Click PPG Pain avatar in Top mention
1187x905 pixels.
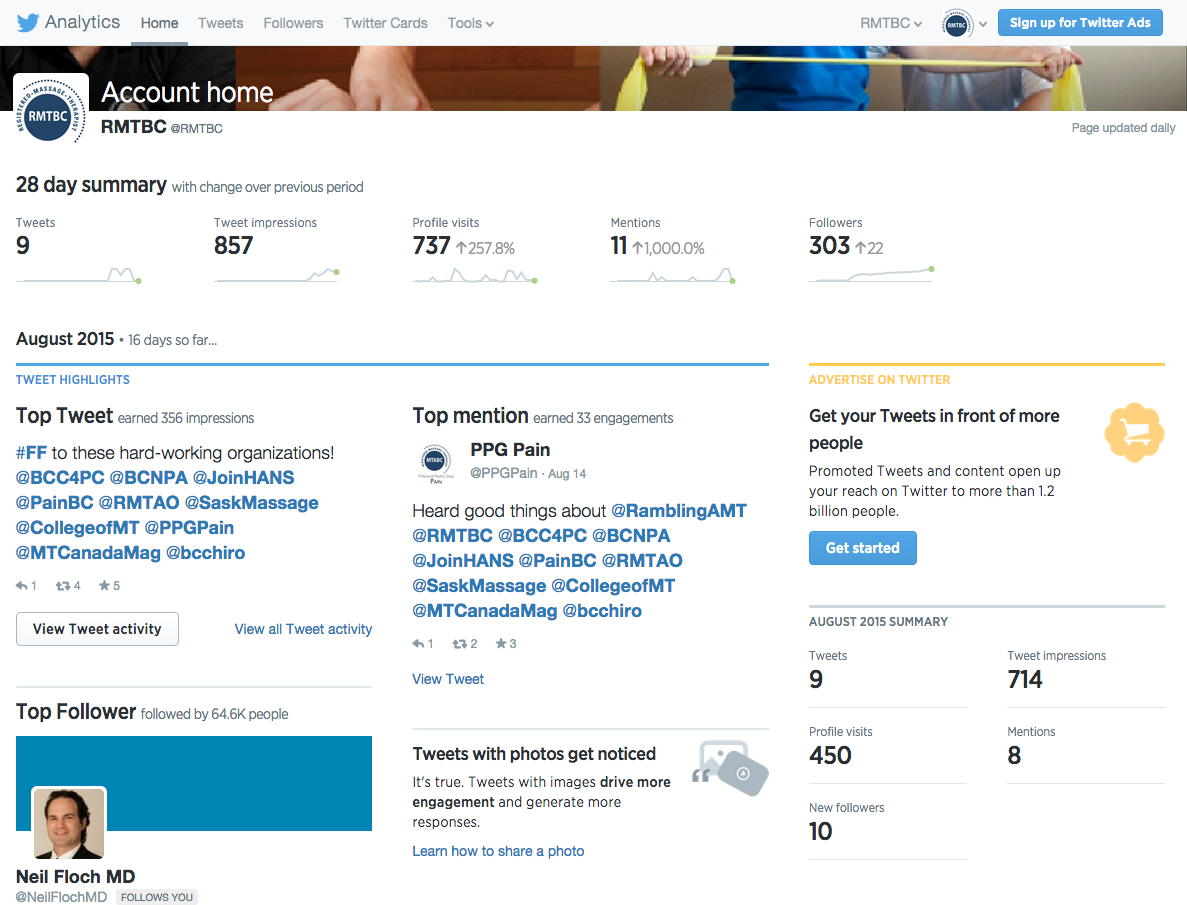coord(435,463)
